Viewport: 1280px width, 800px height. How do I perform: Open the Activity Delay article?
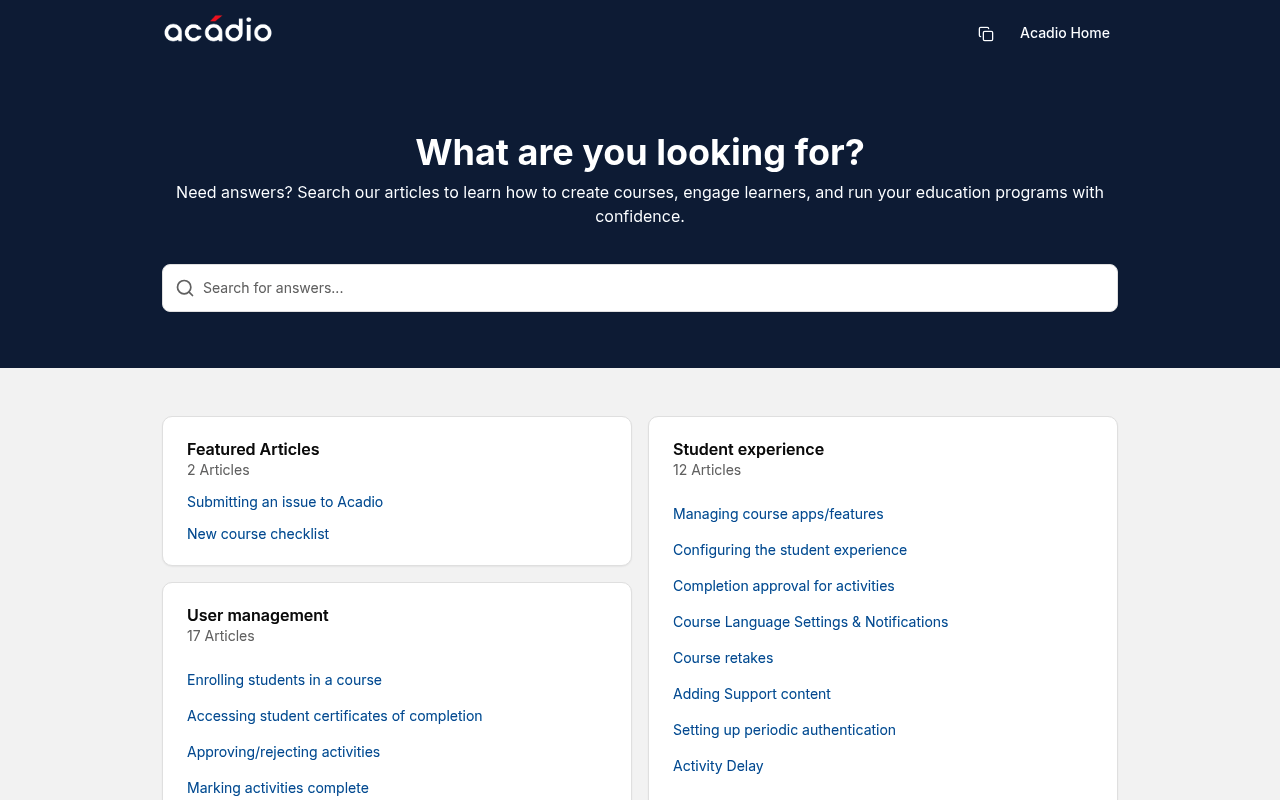718,766
